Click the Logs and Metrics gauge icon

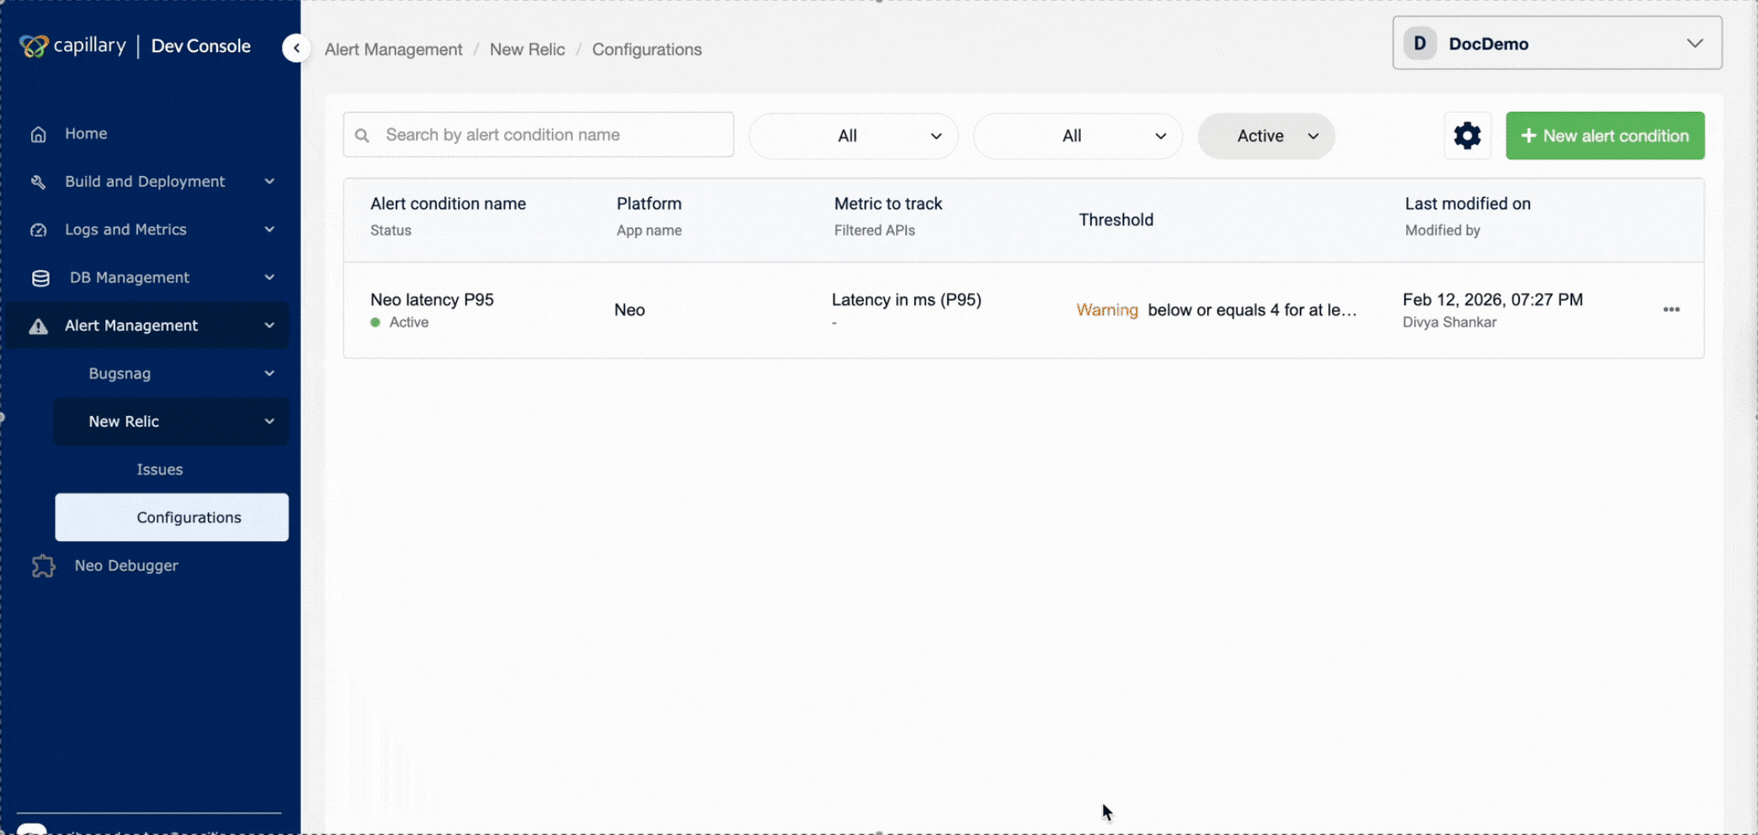[x=38, y=230]
